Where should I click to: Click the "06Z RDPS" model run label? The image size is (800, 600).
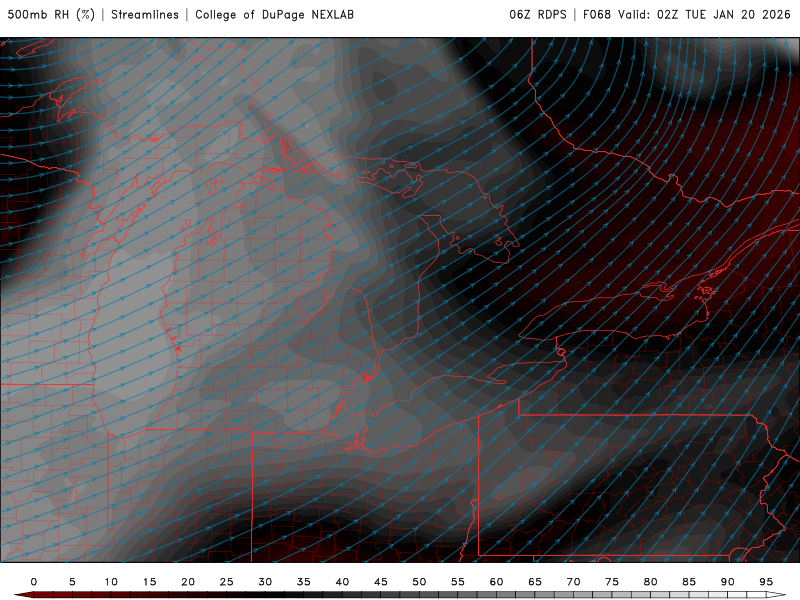(x=538, y=14)
